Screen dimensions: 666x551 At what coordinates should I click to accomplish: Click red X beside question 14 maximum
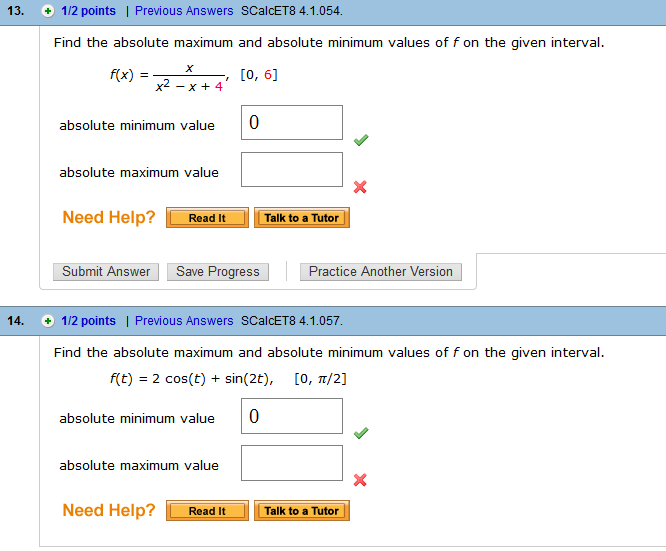click(360, 480)
